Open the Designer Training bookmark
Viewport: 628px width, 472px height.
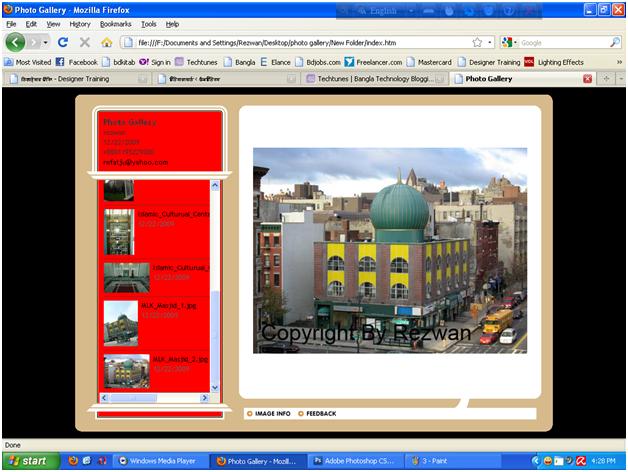click(489, 62)
